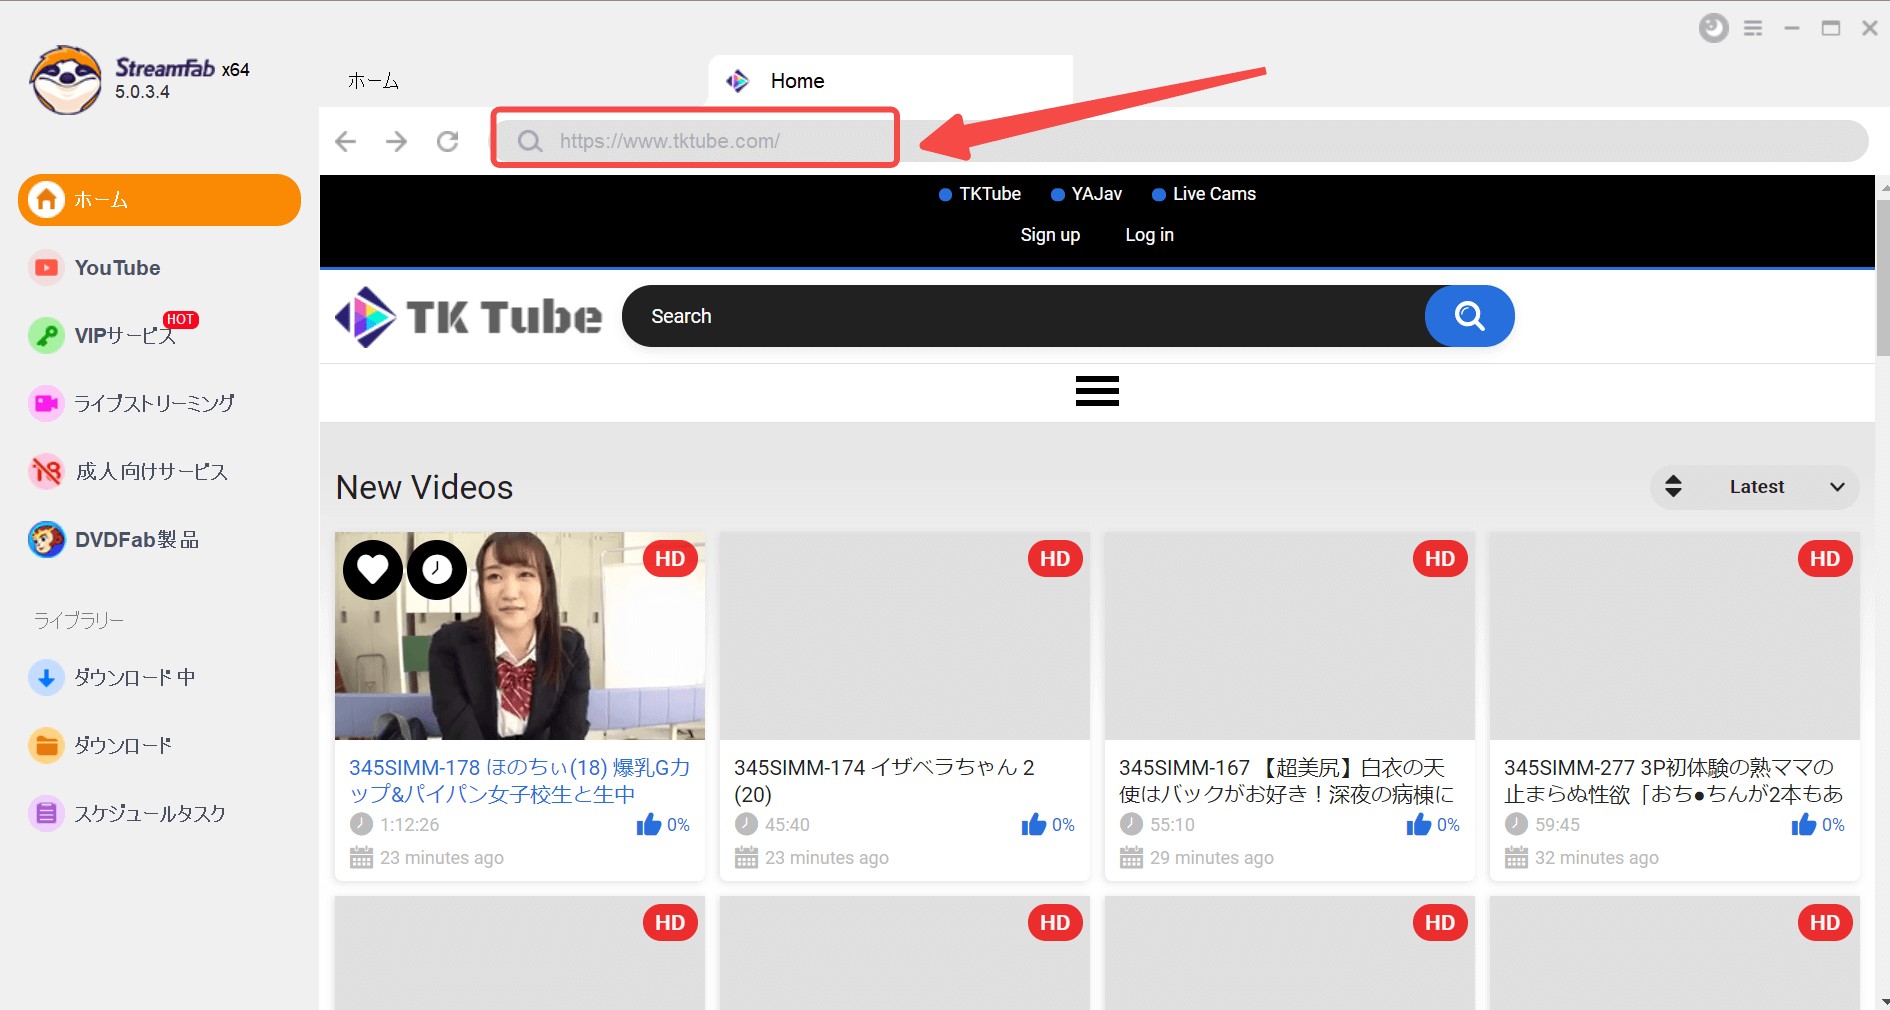This screenshot has height=1010, width=1890.
Task: Click thumbs-up icon on 345SIMM-178 card
Action: pyautogui.click(x=649, y=824)
